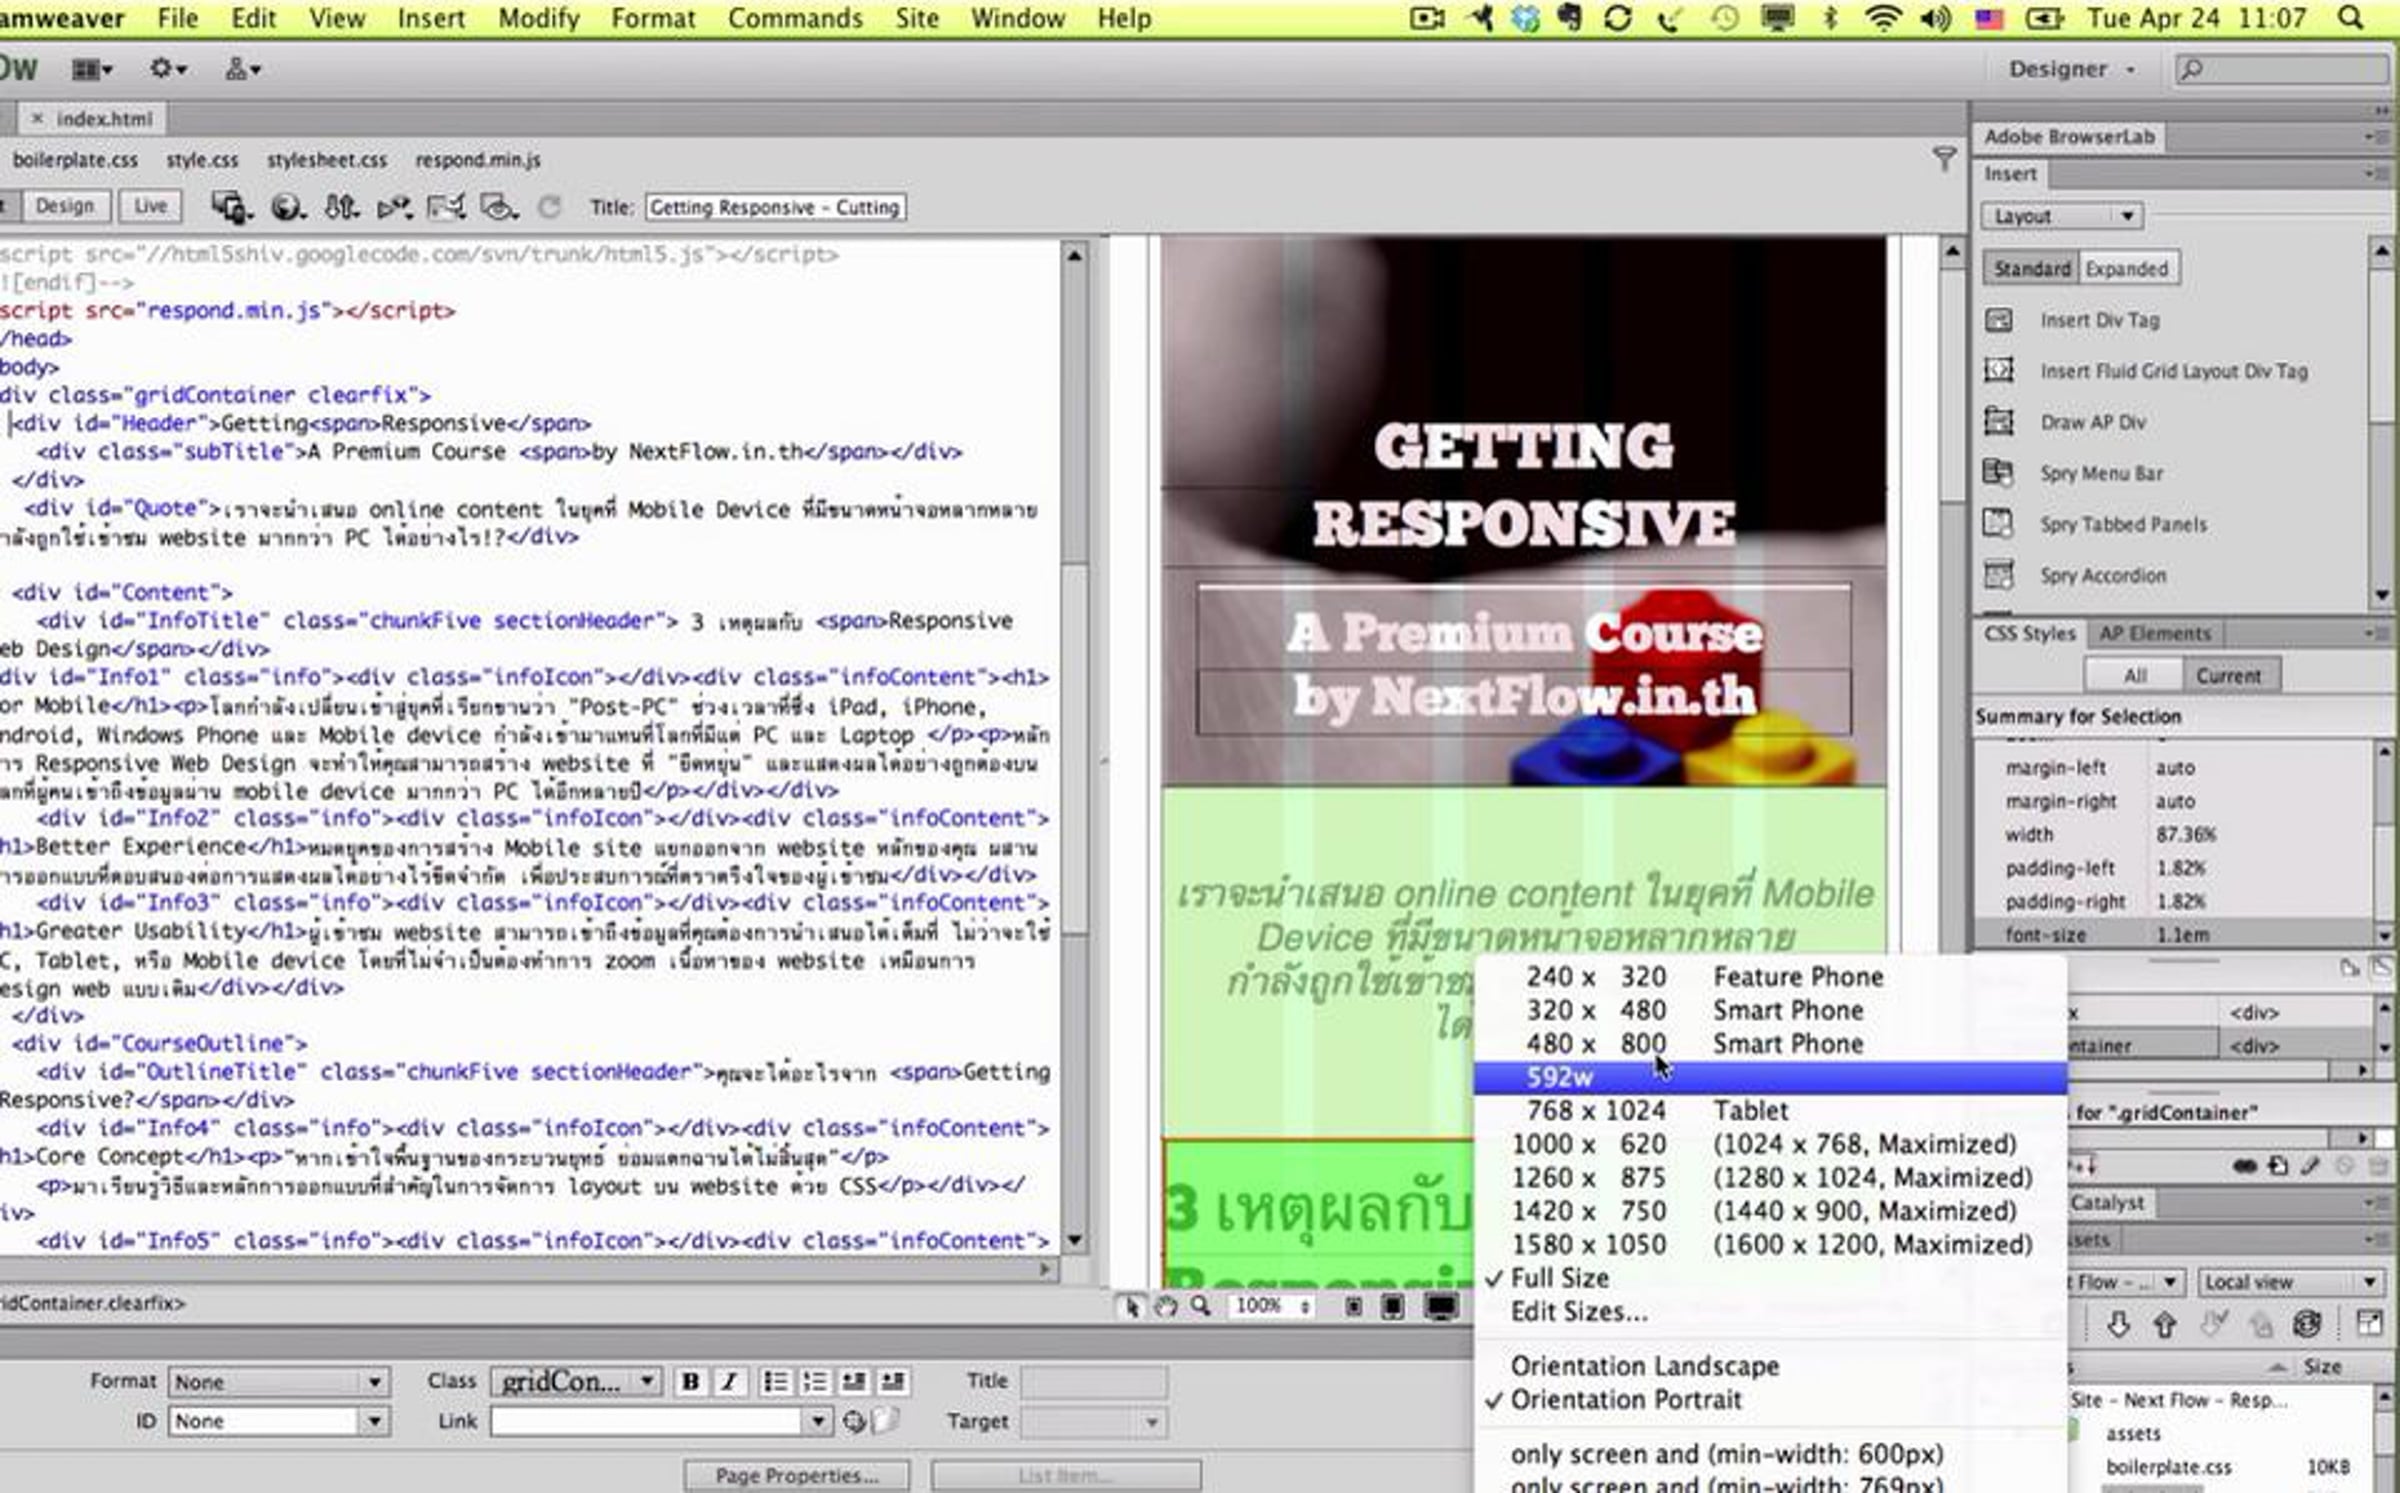Click the Page Properties button

[797, 1475]
